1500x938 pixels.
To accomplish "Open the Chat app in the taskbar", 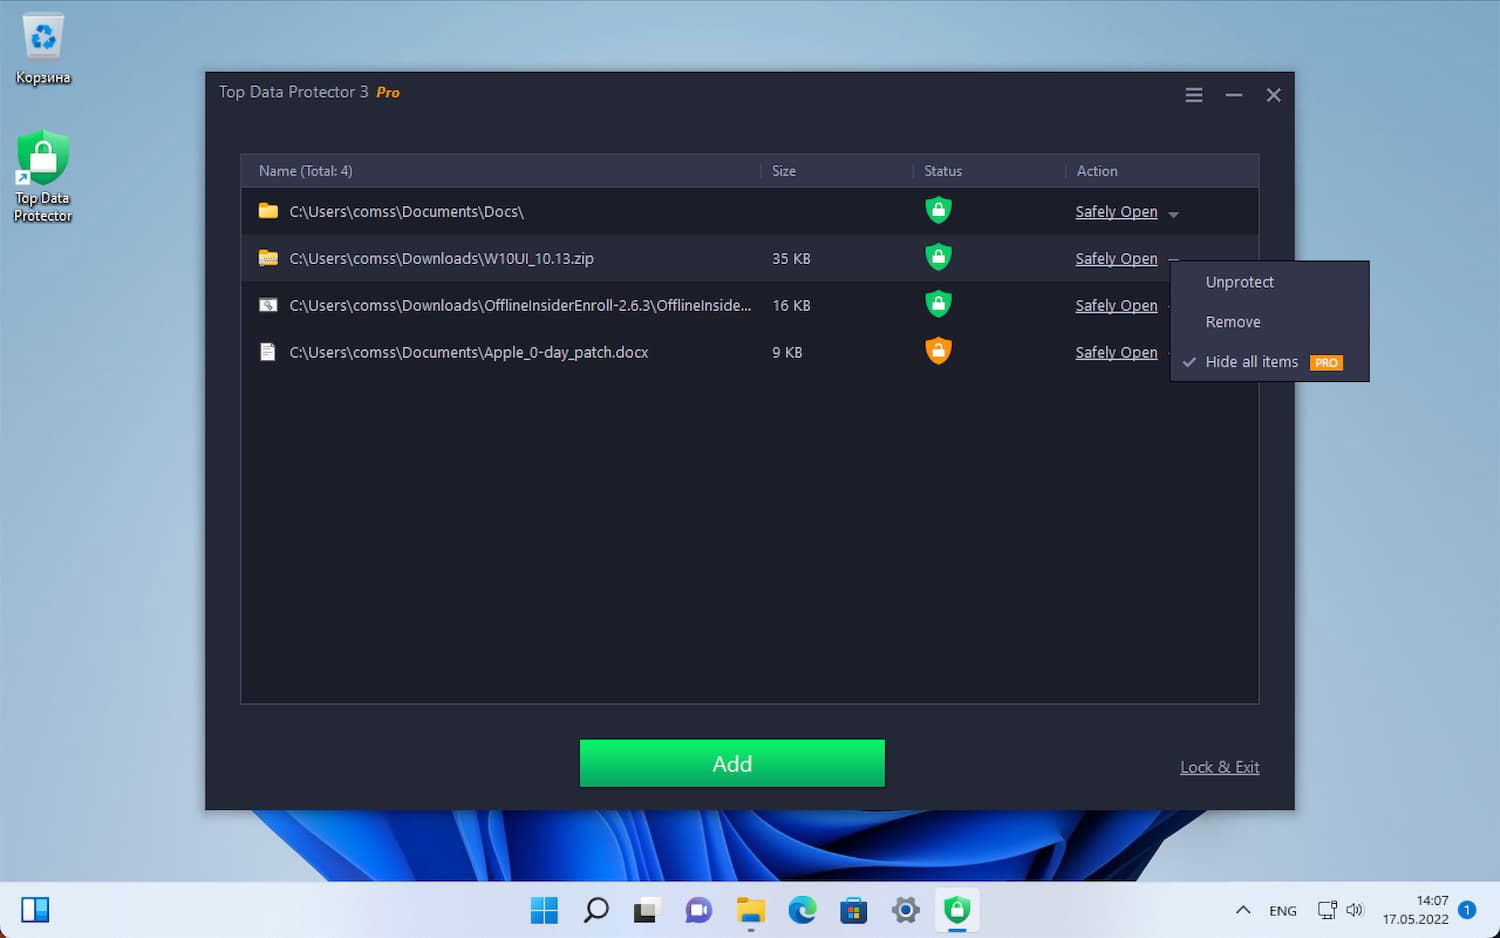I will point(698,910).
